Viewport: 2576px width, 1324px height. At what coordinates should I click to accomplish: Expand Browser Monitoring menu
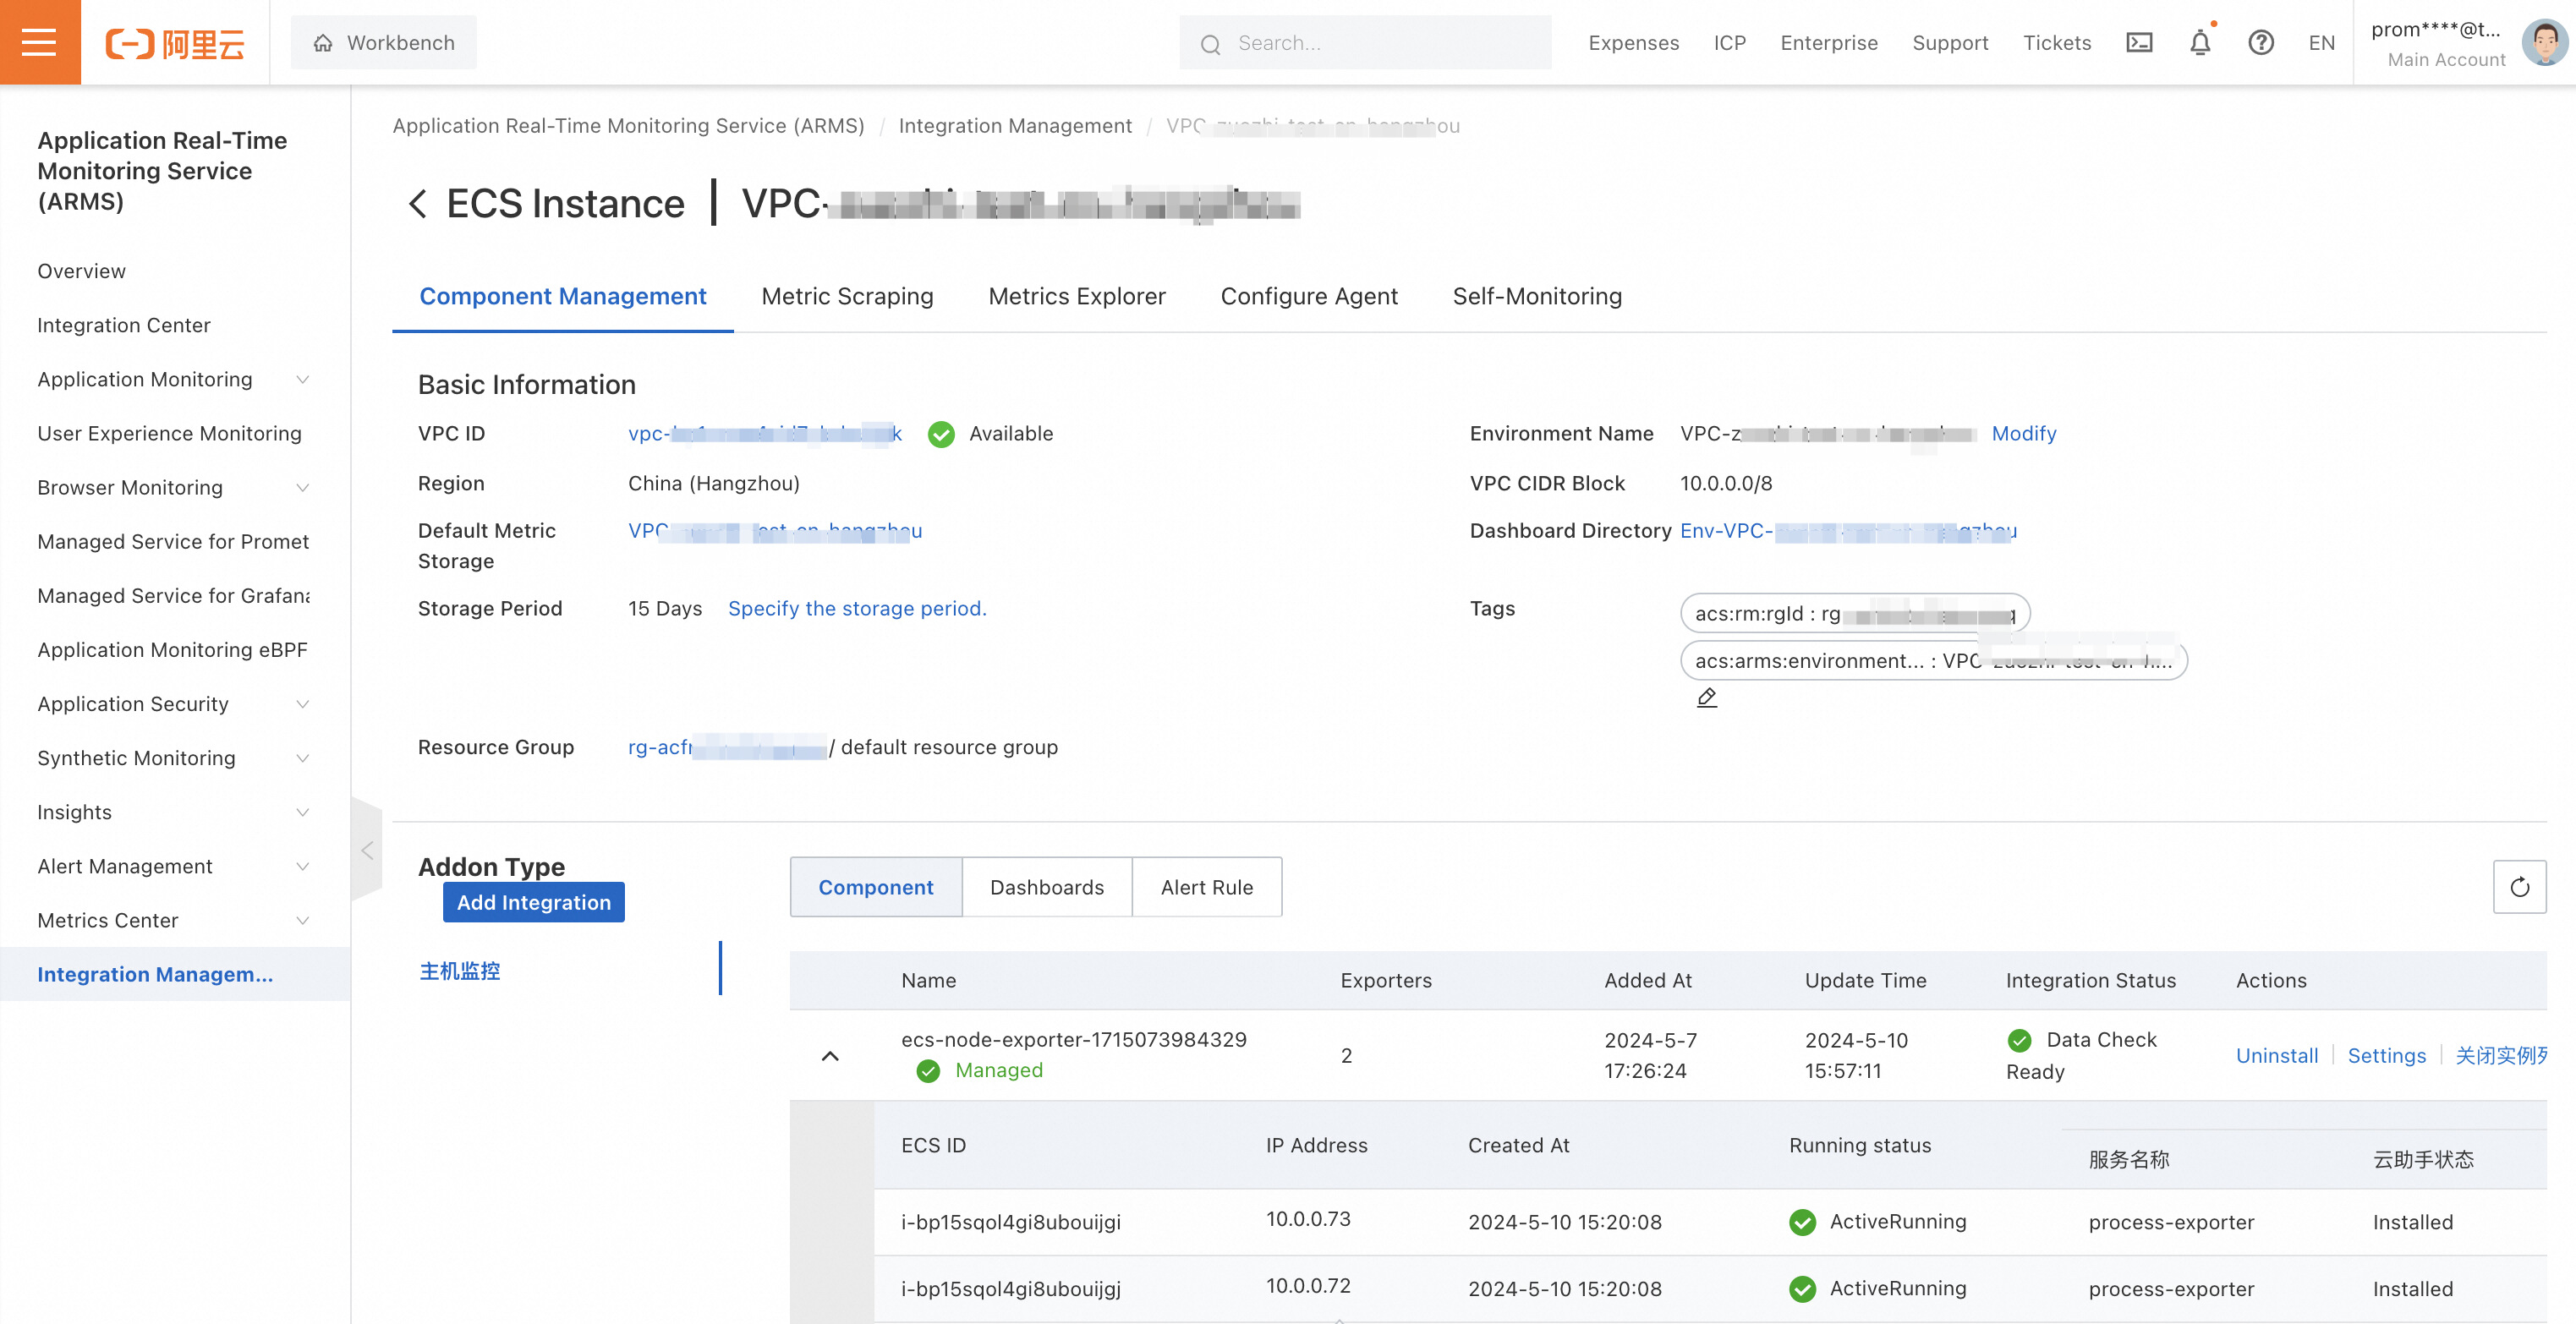coord(302,487)
